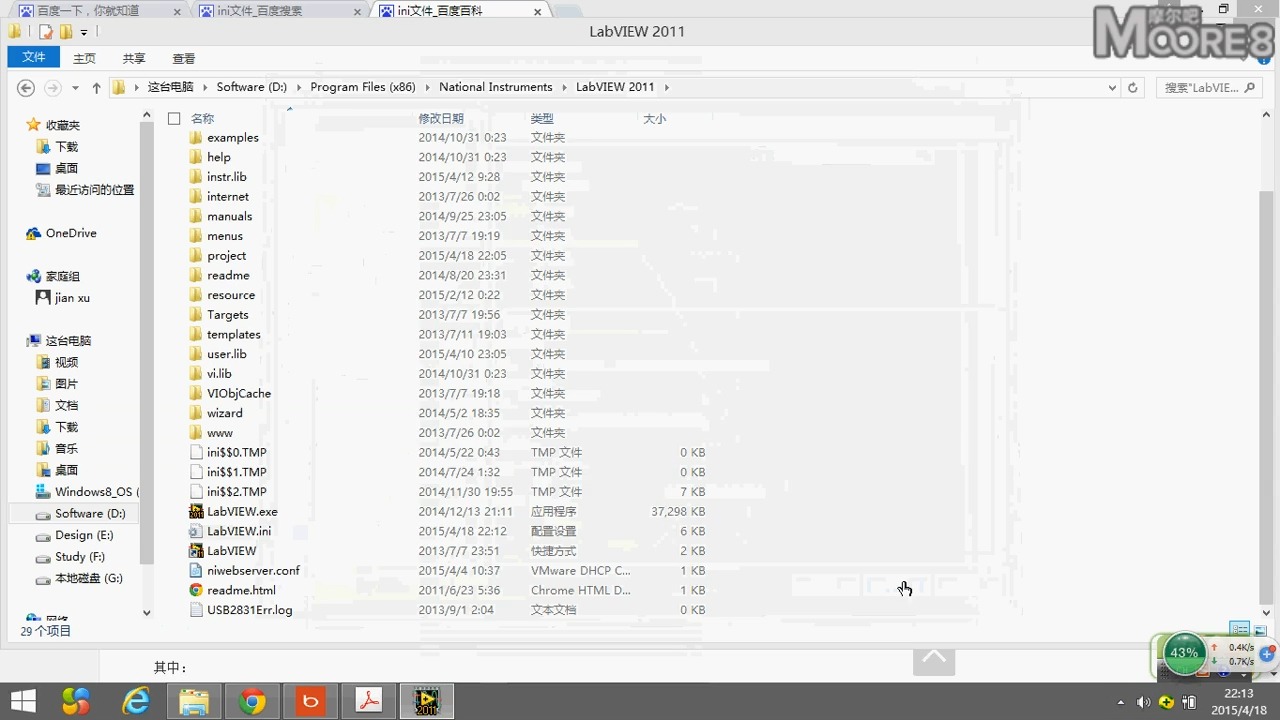Image resolution: width=1280 pixels, height=720 pixels.
Task: Click the navigation pane scroll-down arrow
Action: (147, 613)
